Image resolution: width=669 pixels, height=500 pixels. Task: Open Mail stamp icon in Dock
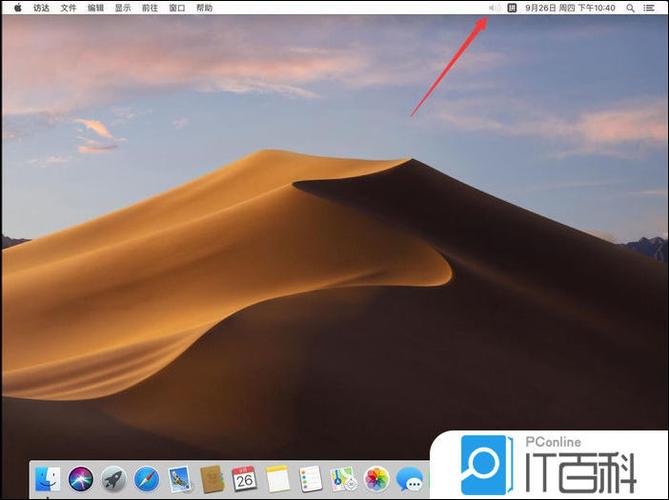(179, 479)
